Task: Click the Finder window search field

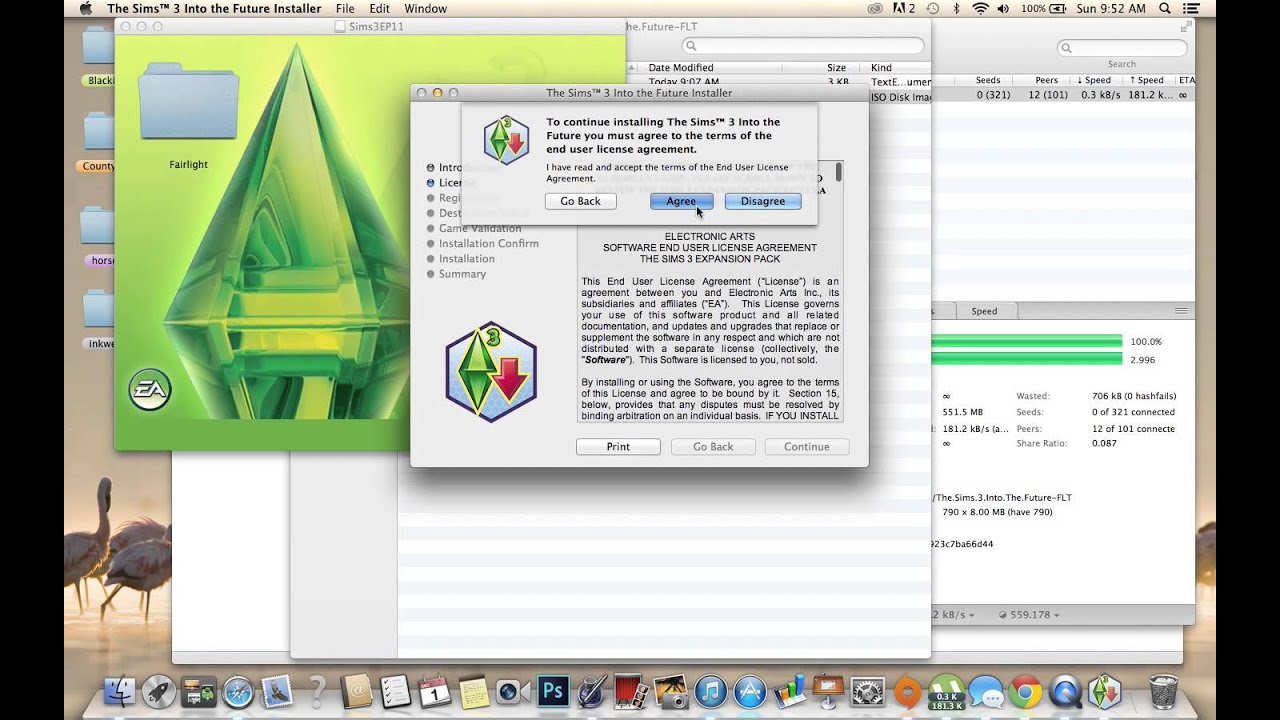Action: [804, 46]
